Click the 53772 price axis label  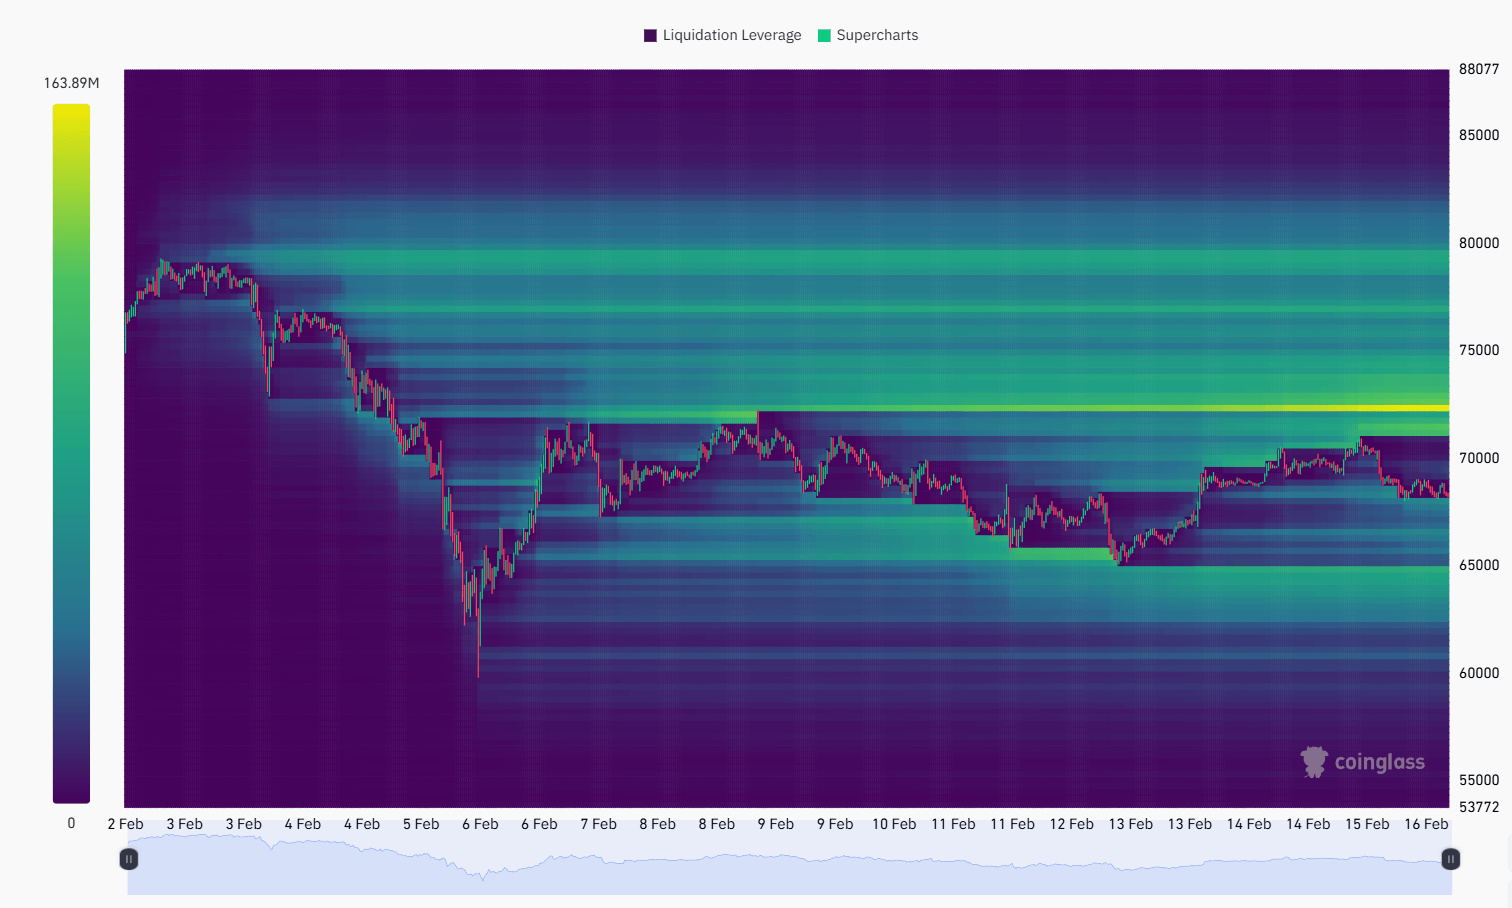(x=1478, y=806)
